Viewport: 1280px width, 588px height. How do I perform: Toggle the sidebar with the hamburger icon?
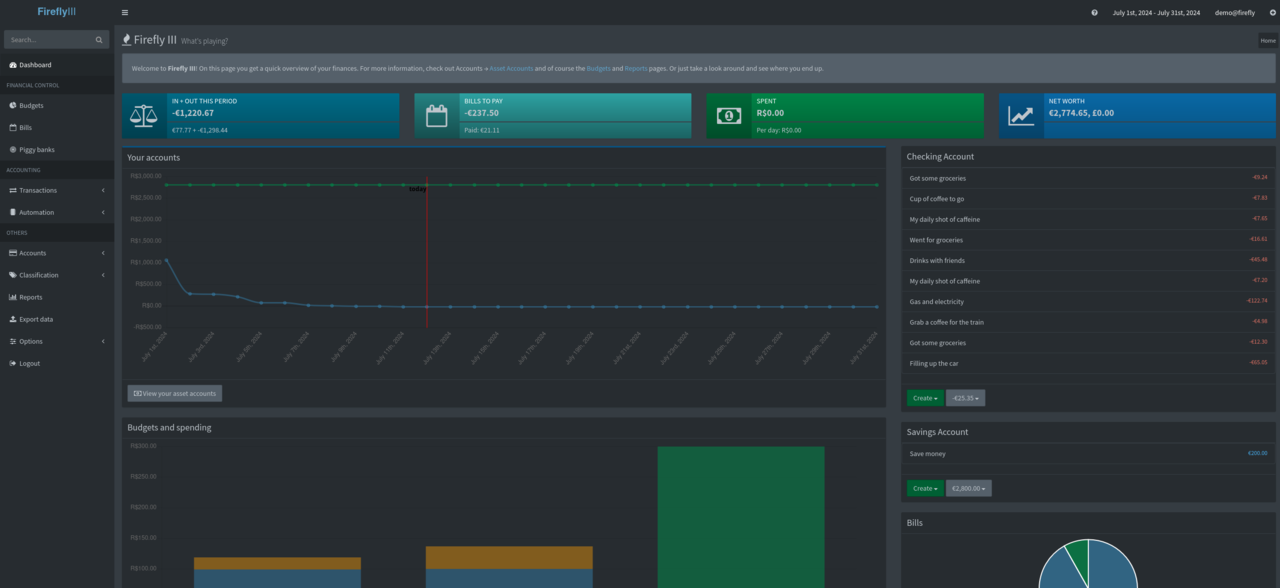click(x=125, y=13)
